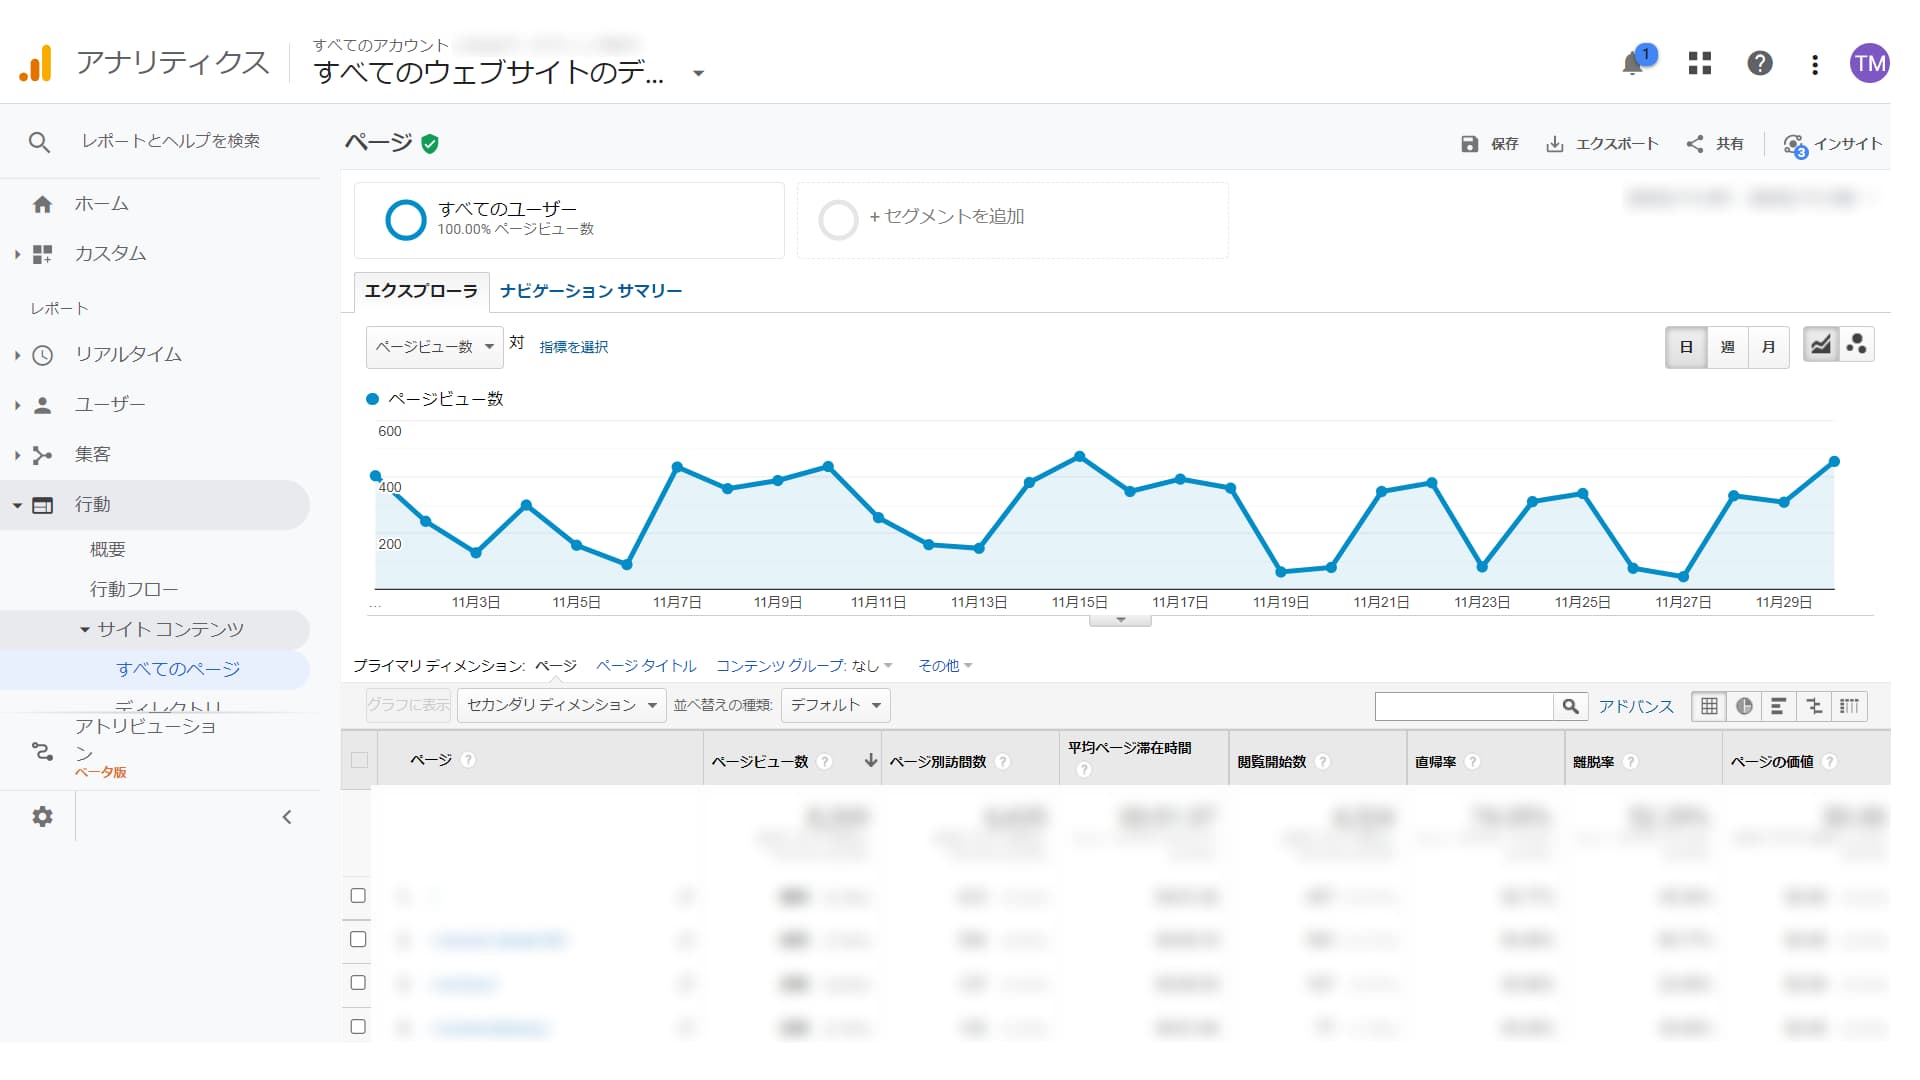The width and height of the screenshot is (1920, 1080).
Task: Click the 11月15日 peak data point
Action: [x=1080, y=456]
